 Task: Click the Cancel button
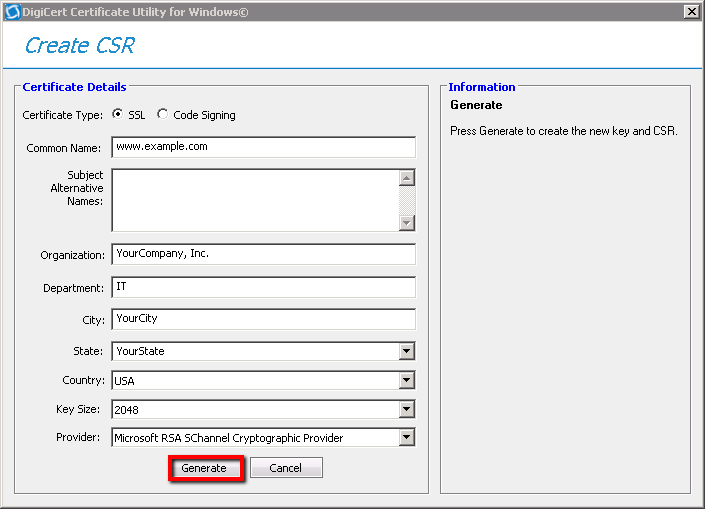(286, 468)
